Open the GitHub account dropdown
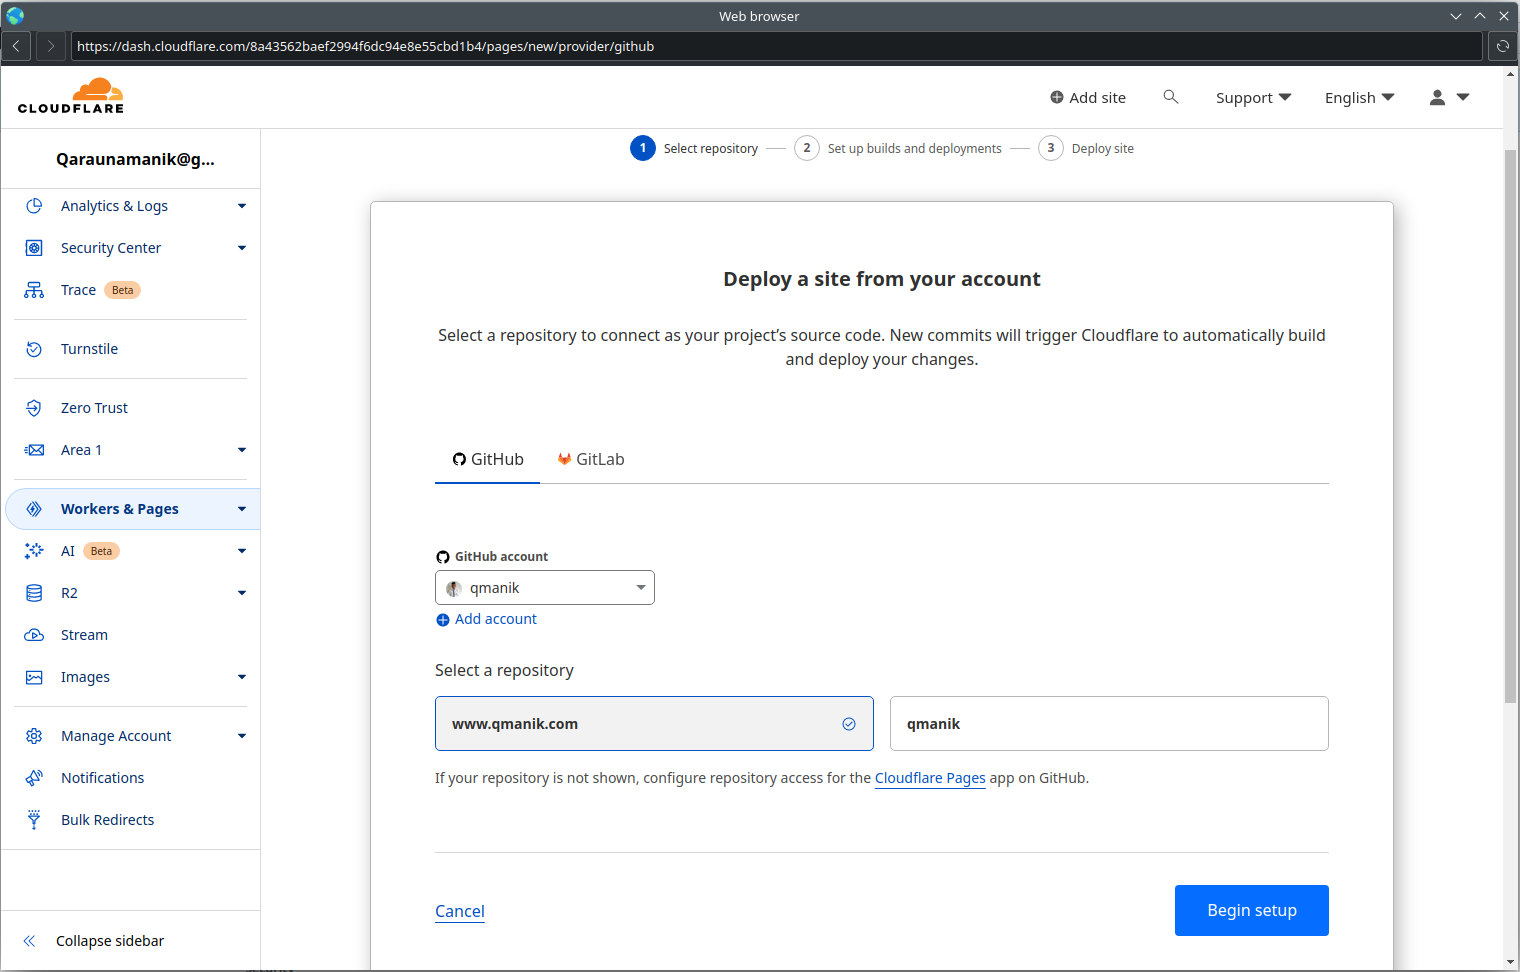The image size is (1520, 972). pyautogui.click(x=544, y=587)
